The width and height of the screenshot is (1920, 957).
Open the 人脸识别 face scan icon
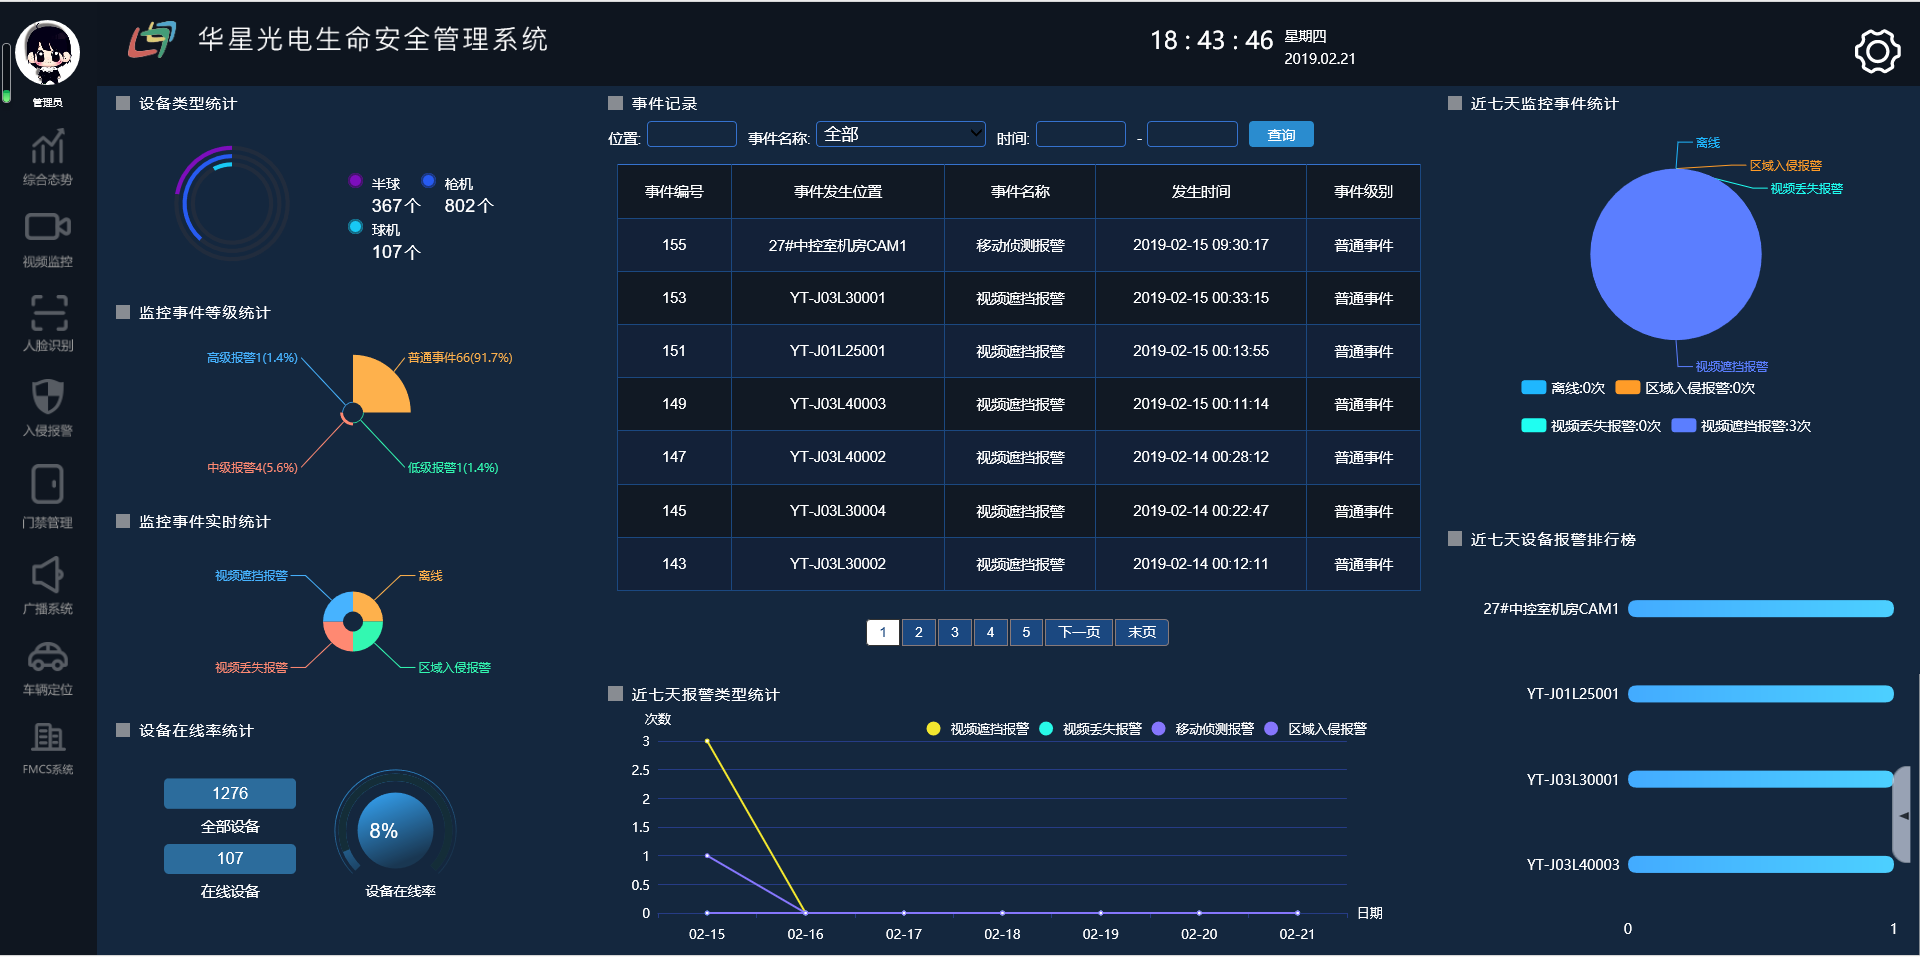pyautogui.click(x=48, y=312)
